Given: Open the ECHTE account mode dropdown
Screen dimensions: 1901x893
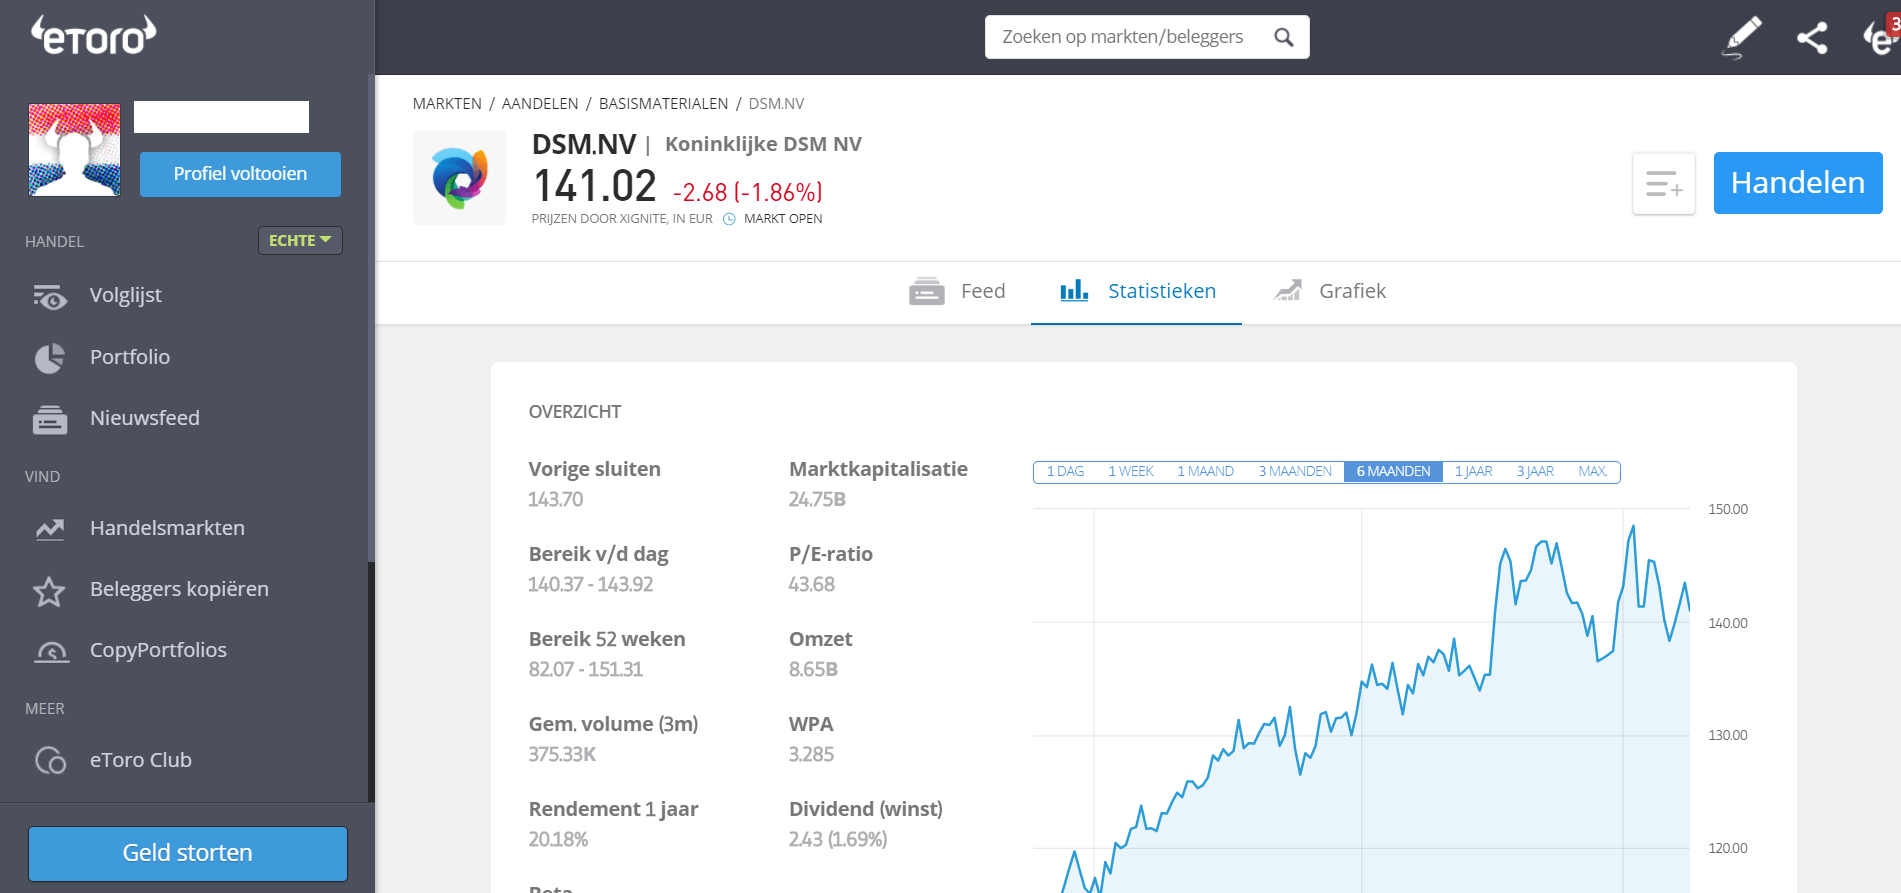Looking at the screenshot, I should tap(300, 240).
